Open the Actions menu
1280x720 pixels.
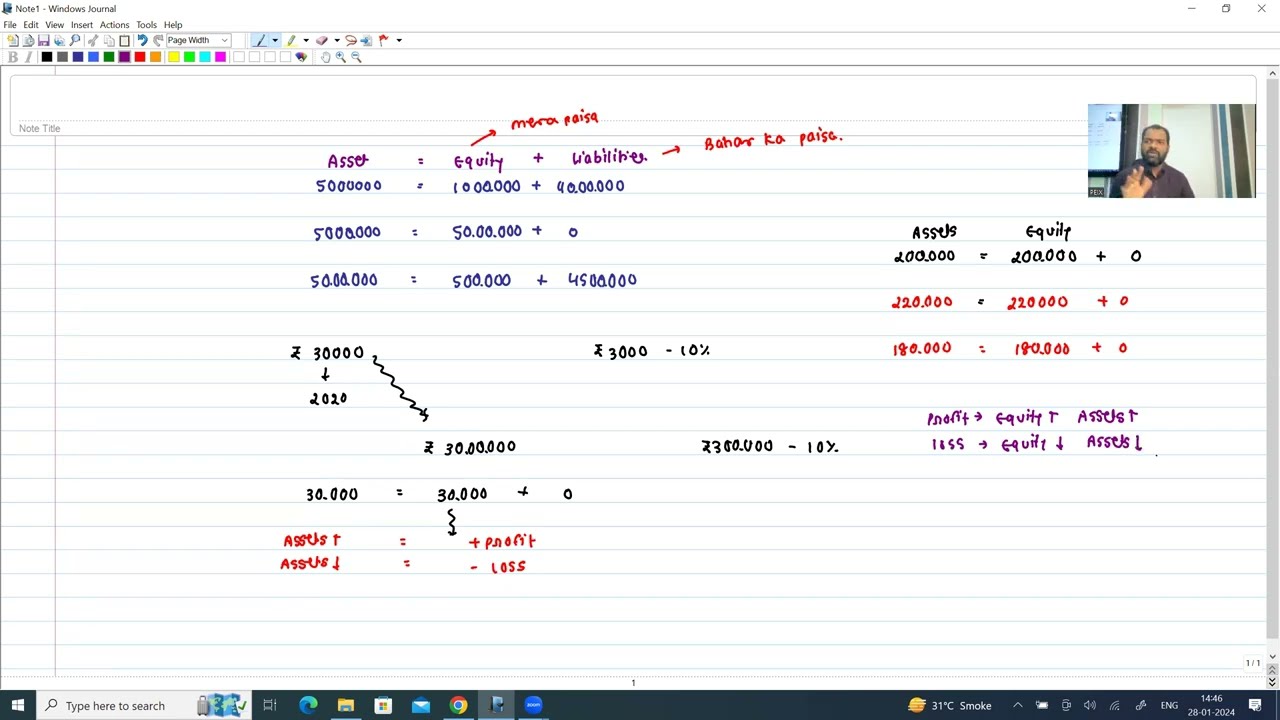point(114,24)
